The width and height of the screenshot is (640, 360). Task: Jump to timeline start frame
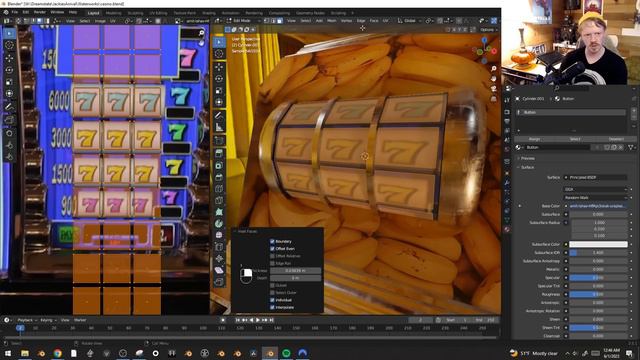238,320
